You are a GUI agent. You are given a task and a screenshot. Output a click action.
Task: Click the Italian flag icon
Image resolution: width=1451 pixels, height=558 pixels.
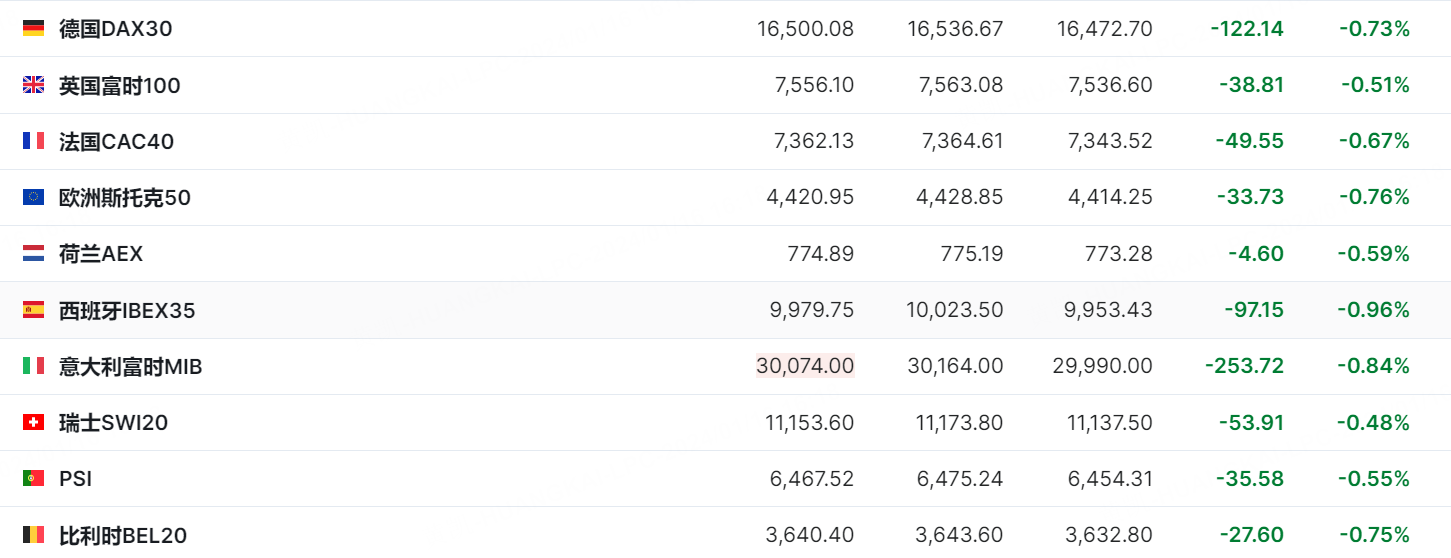33,366
